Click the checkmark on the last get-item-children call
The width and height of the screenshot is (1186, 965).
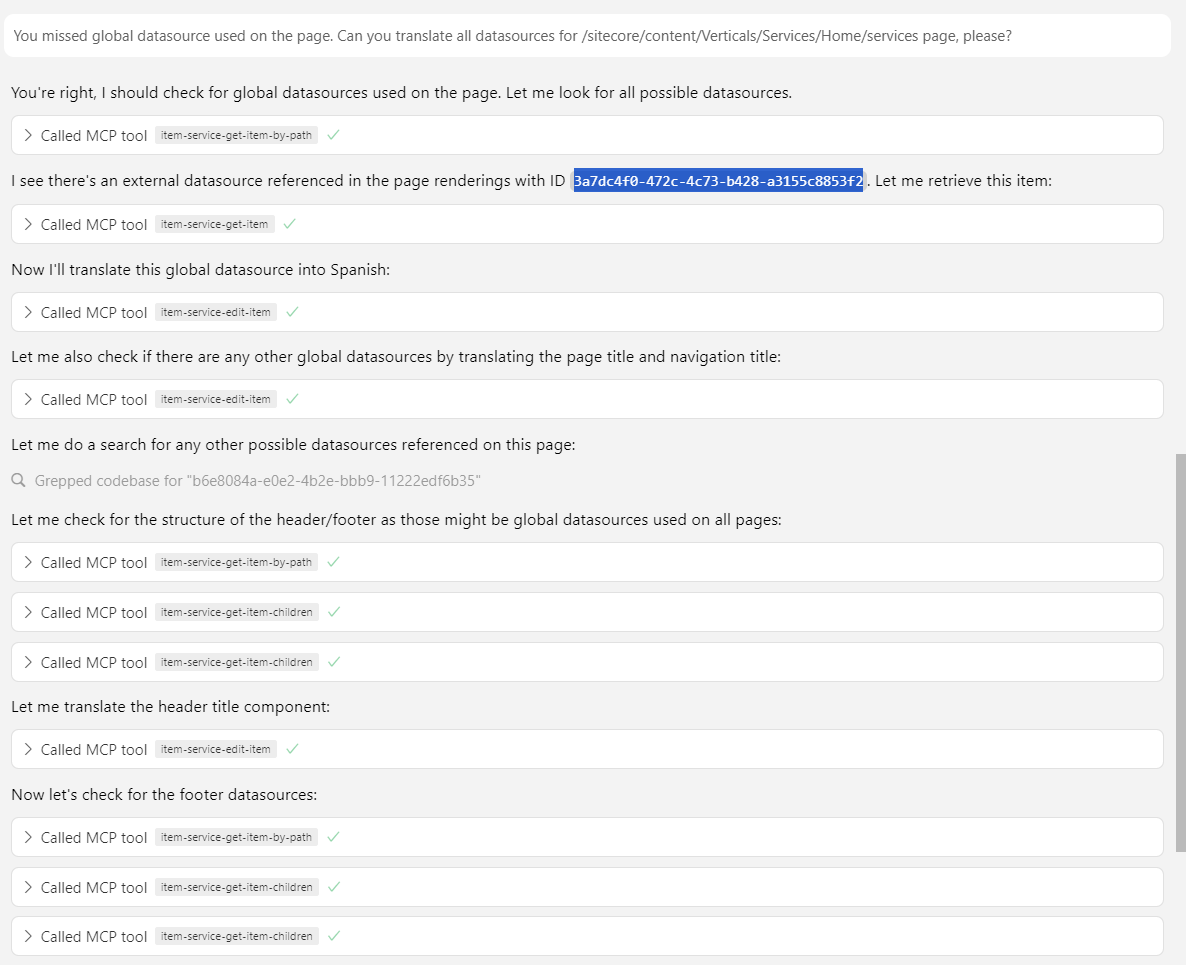point(333,936)
